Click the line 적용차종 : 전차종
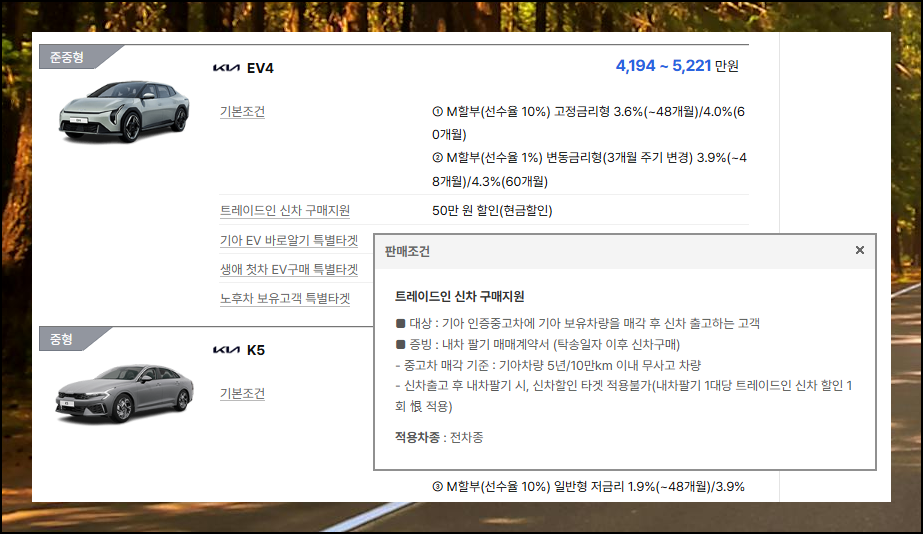 coord(439,437)
